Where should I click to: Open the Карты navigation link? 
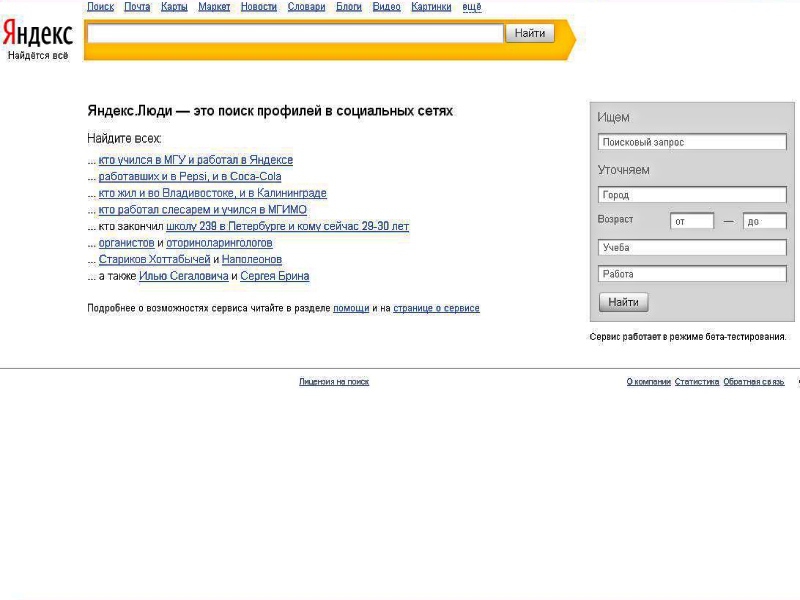[174, 7]
